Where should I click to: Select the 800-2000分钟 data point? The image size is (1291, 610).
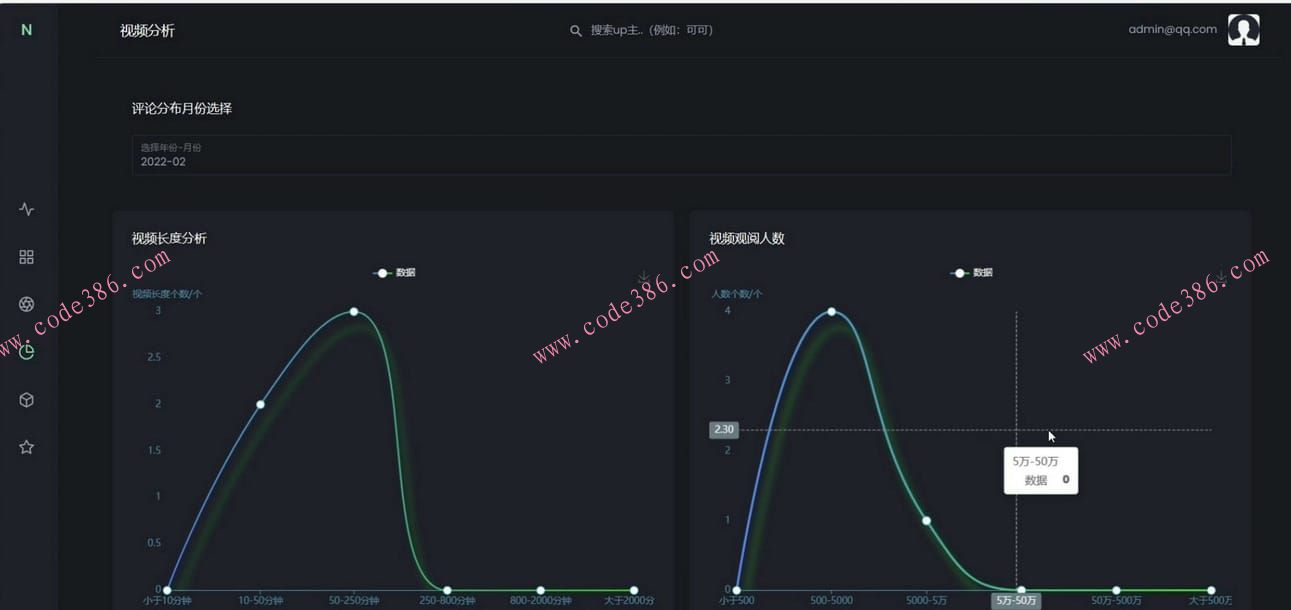pos(541,590)
